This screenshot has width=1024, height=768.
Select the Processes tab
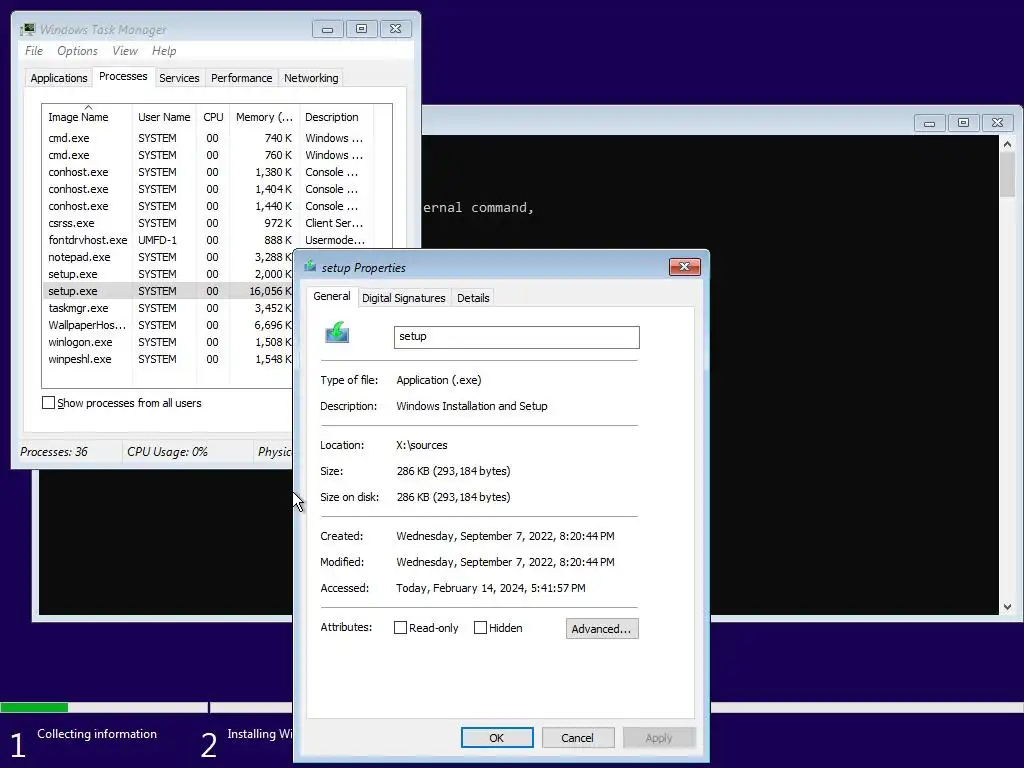(x=123, y=76)
